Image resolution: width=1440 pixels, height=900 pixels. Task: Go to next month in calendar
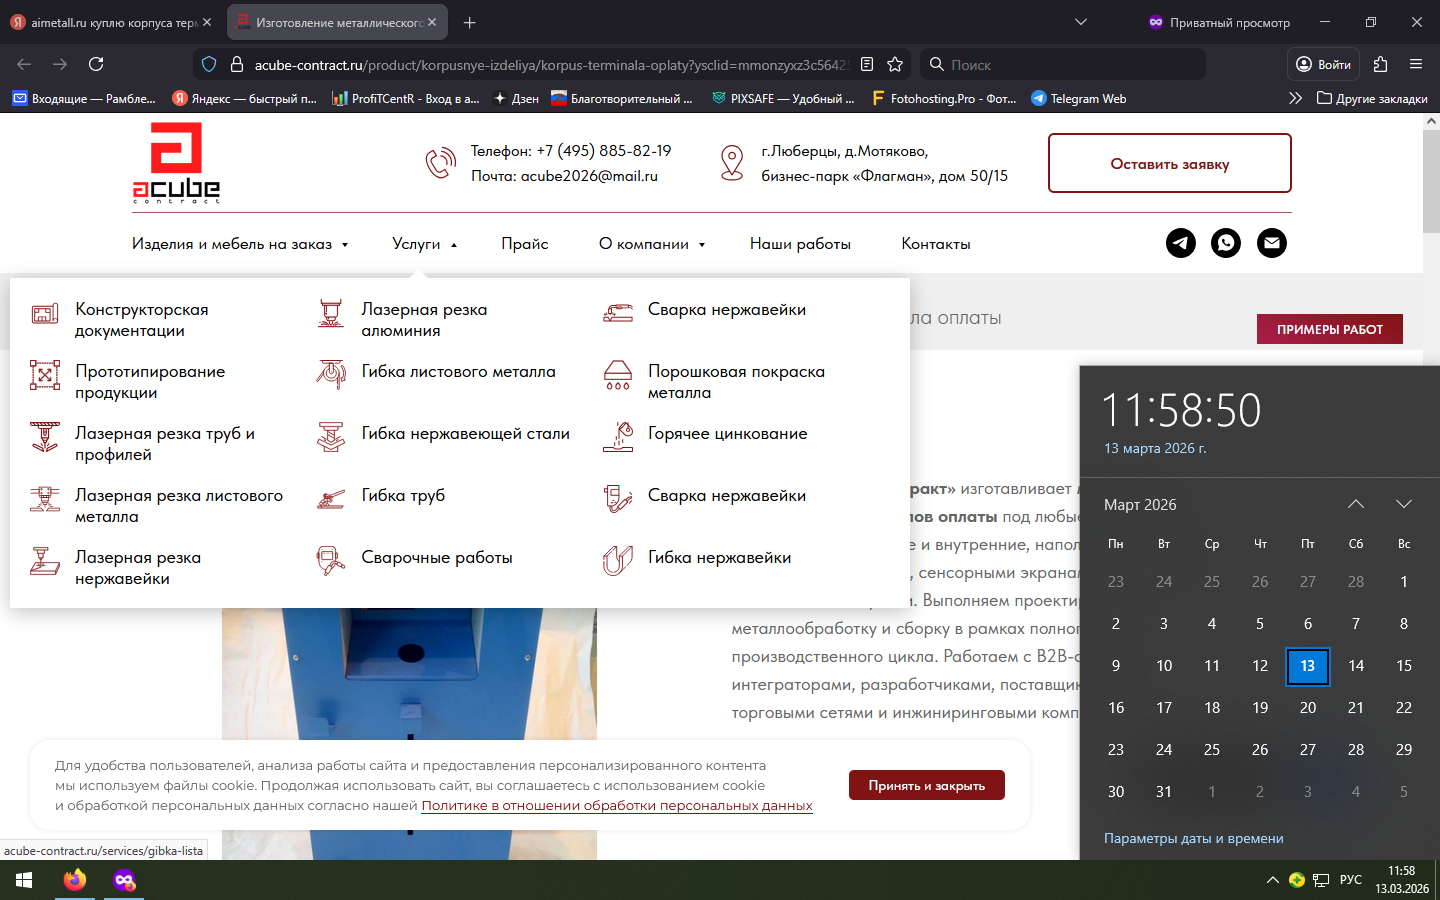coord(1404,504)
